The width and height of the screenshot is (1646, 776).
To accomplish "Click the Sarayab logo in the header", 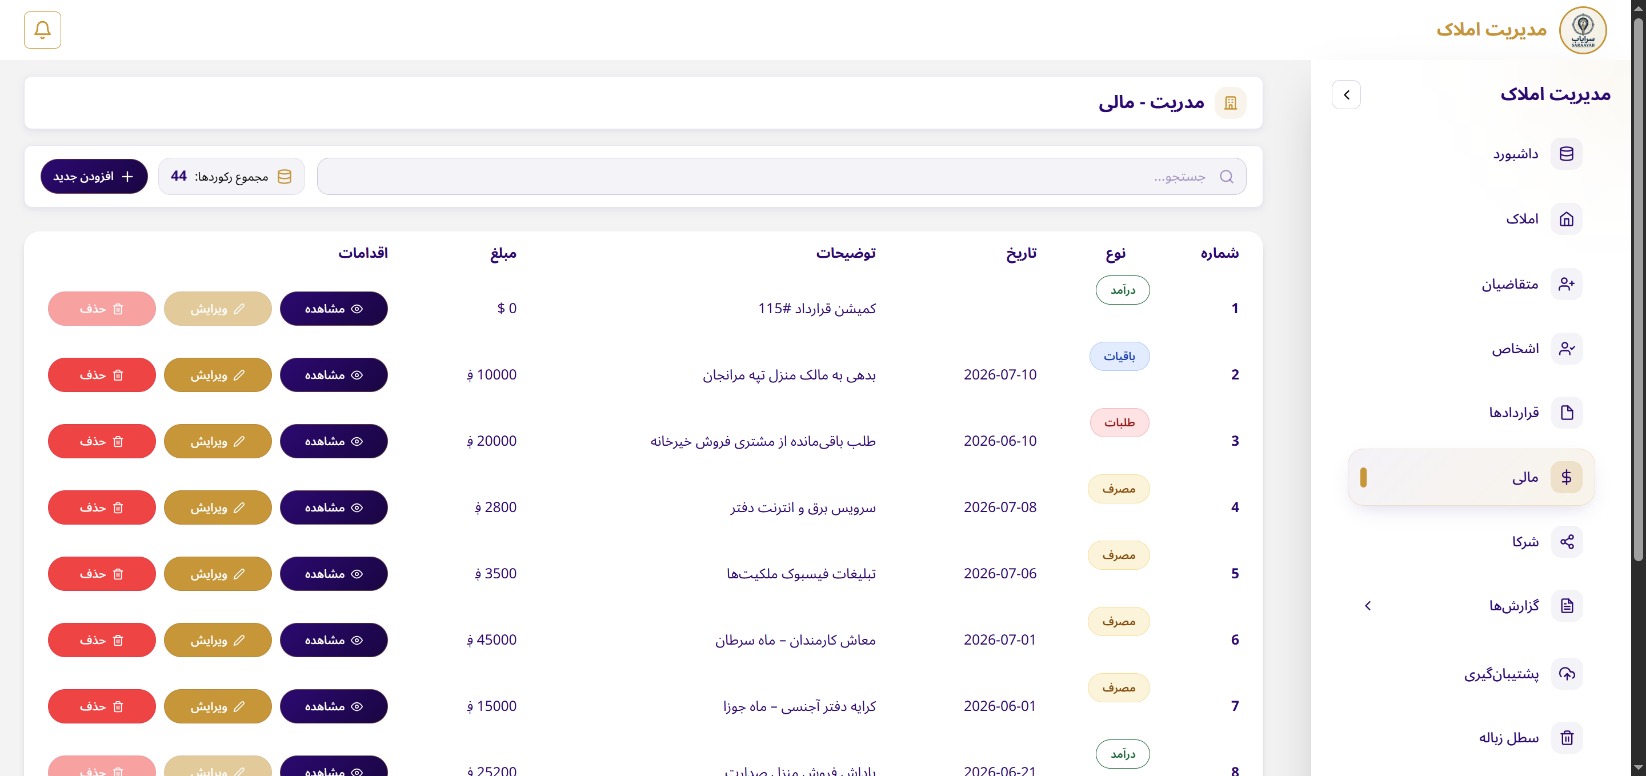I will (x=1583, y=30).
